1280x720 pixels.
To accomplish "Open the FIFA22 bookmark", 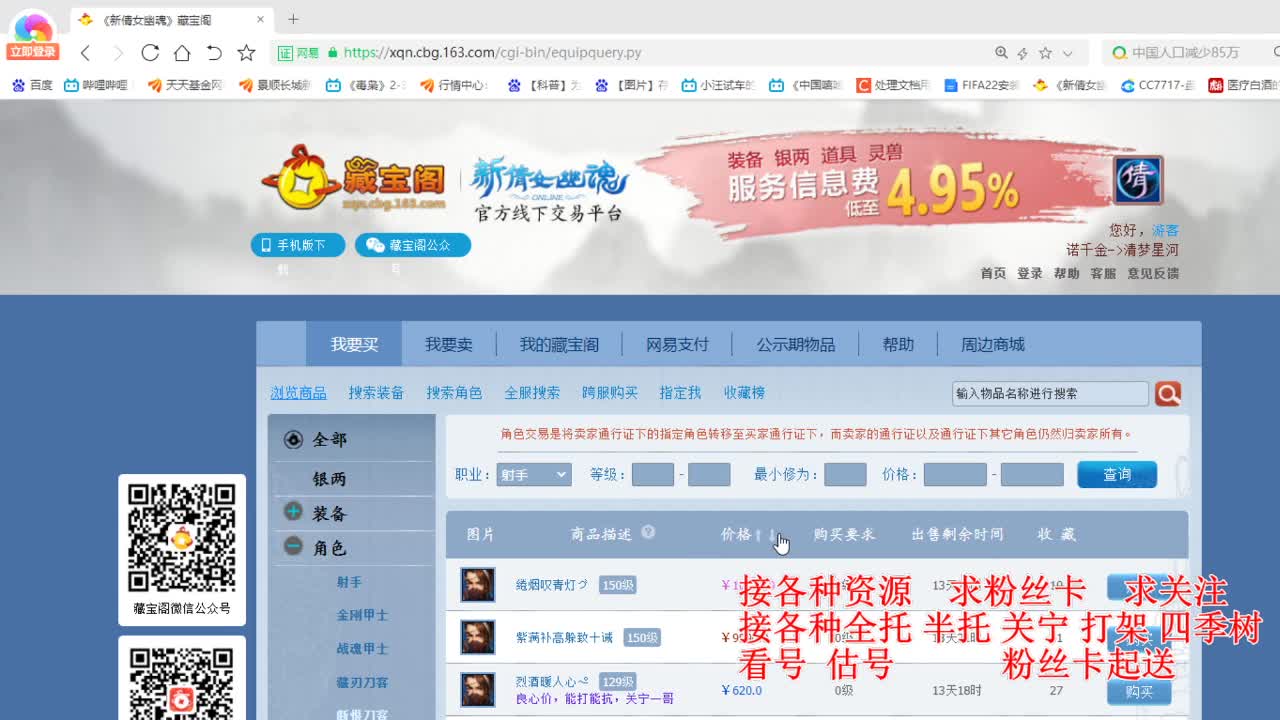I will [x=981, y=86].
